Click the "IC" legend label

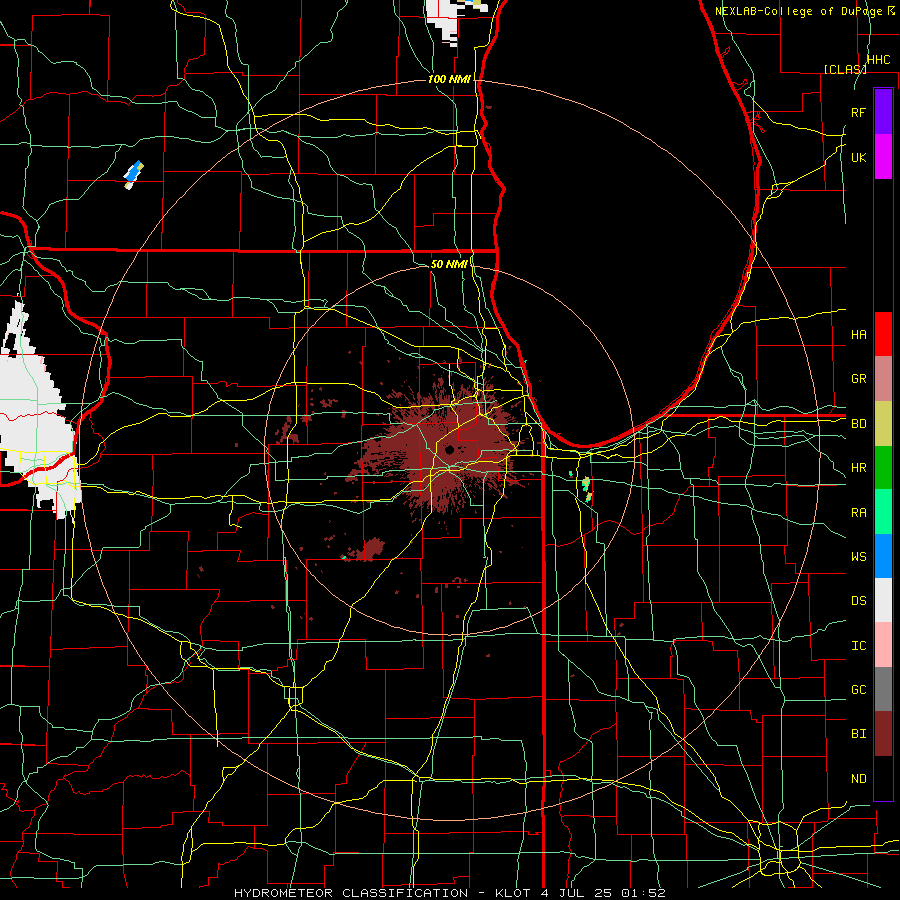pos(859,646)
